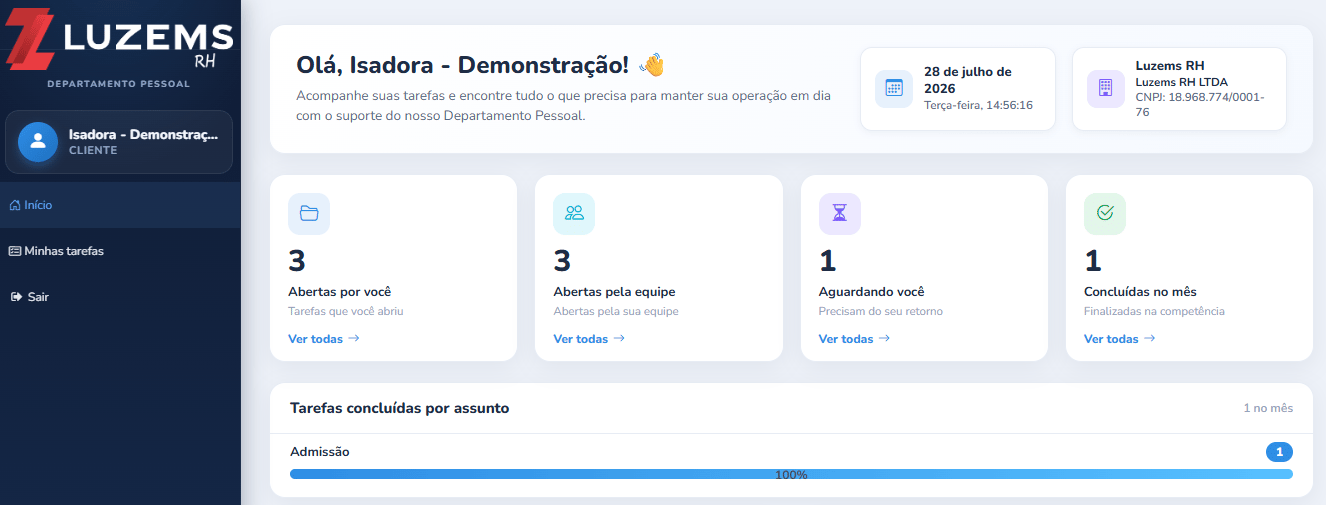Click the home icon next to Início
Image resolution: width=1326 pixels, height=505 pixels.
coord(15,205)
